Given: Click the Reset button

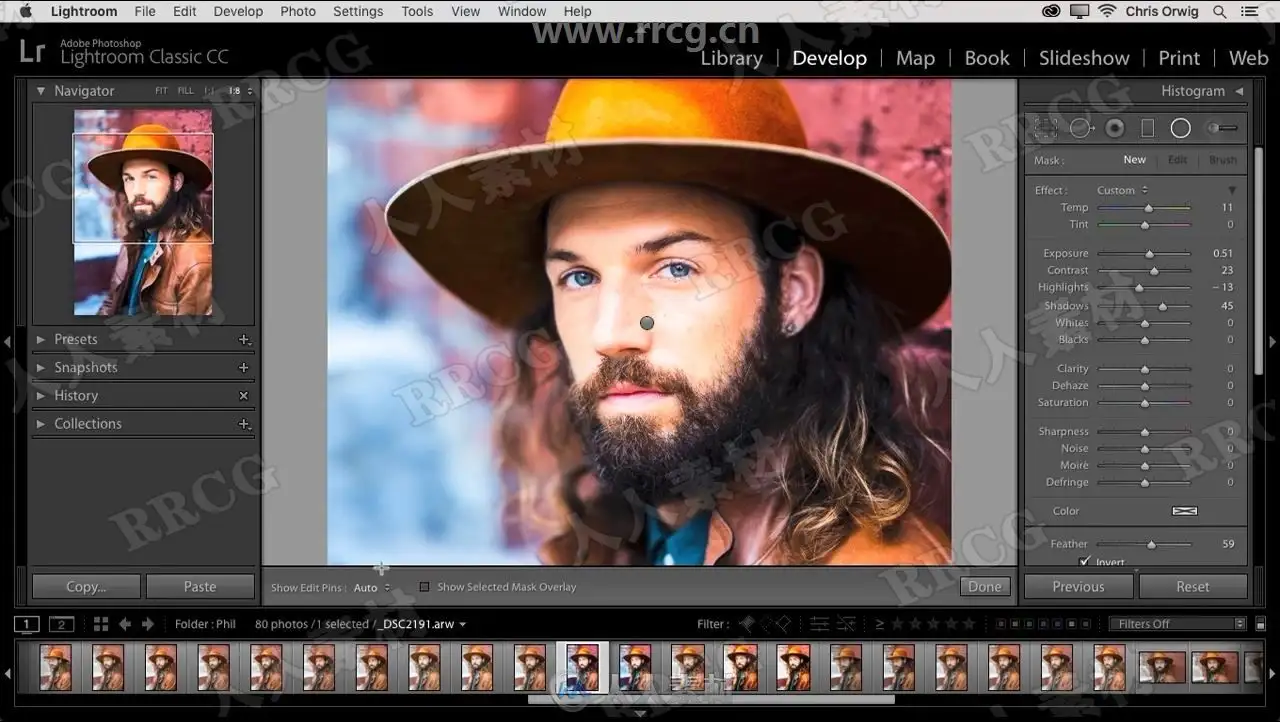Looking at the screenshot, I should [x=1193, y=587].
